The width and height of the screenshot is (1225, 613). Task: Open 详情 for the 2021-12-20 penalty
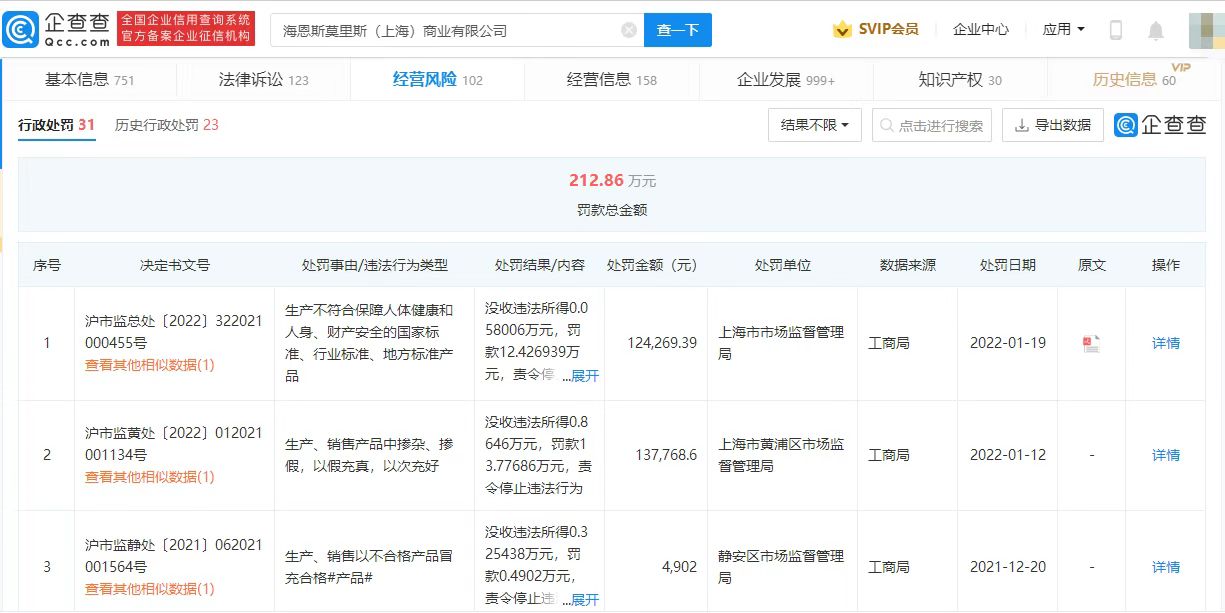pyautogui.click(x=1166, y=567)
